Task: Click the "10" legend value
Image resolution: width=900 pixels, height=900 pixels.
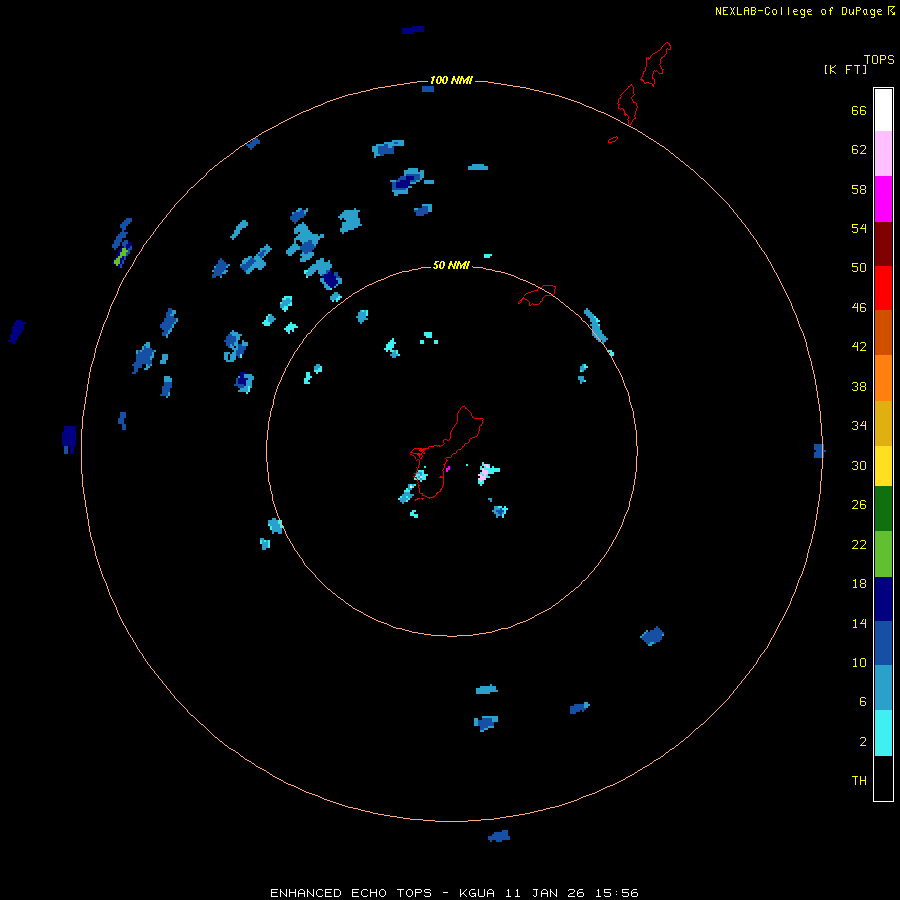Action: (x=859, y=663)
